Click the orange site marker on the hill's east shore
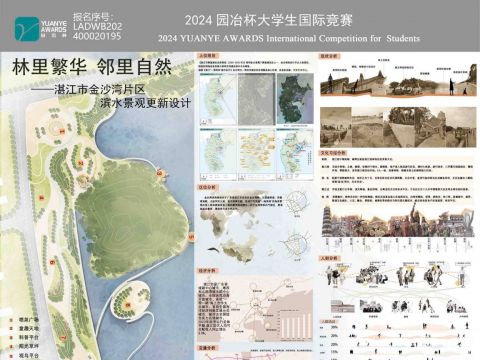Viewport: 480px width, 360px height. (191, 237)
